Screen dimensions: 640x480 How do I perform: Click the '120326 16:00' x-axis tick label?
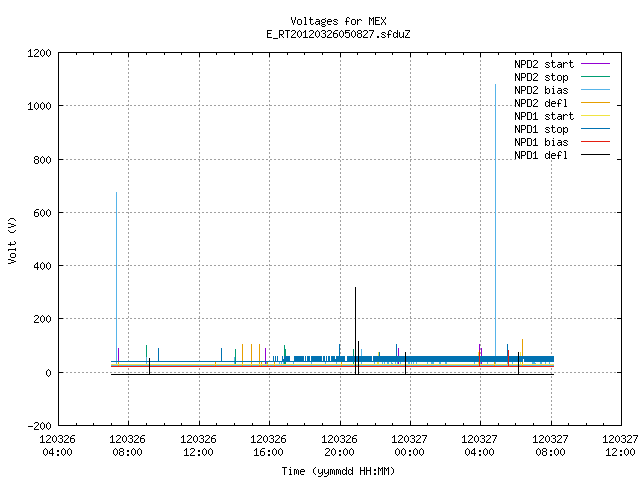pos(269,446)
